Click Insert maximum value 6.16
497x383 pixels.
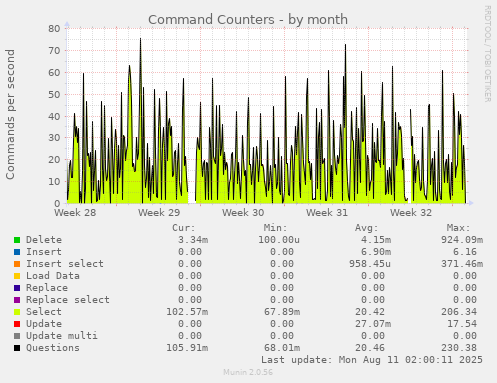click(465, 252)
